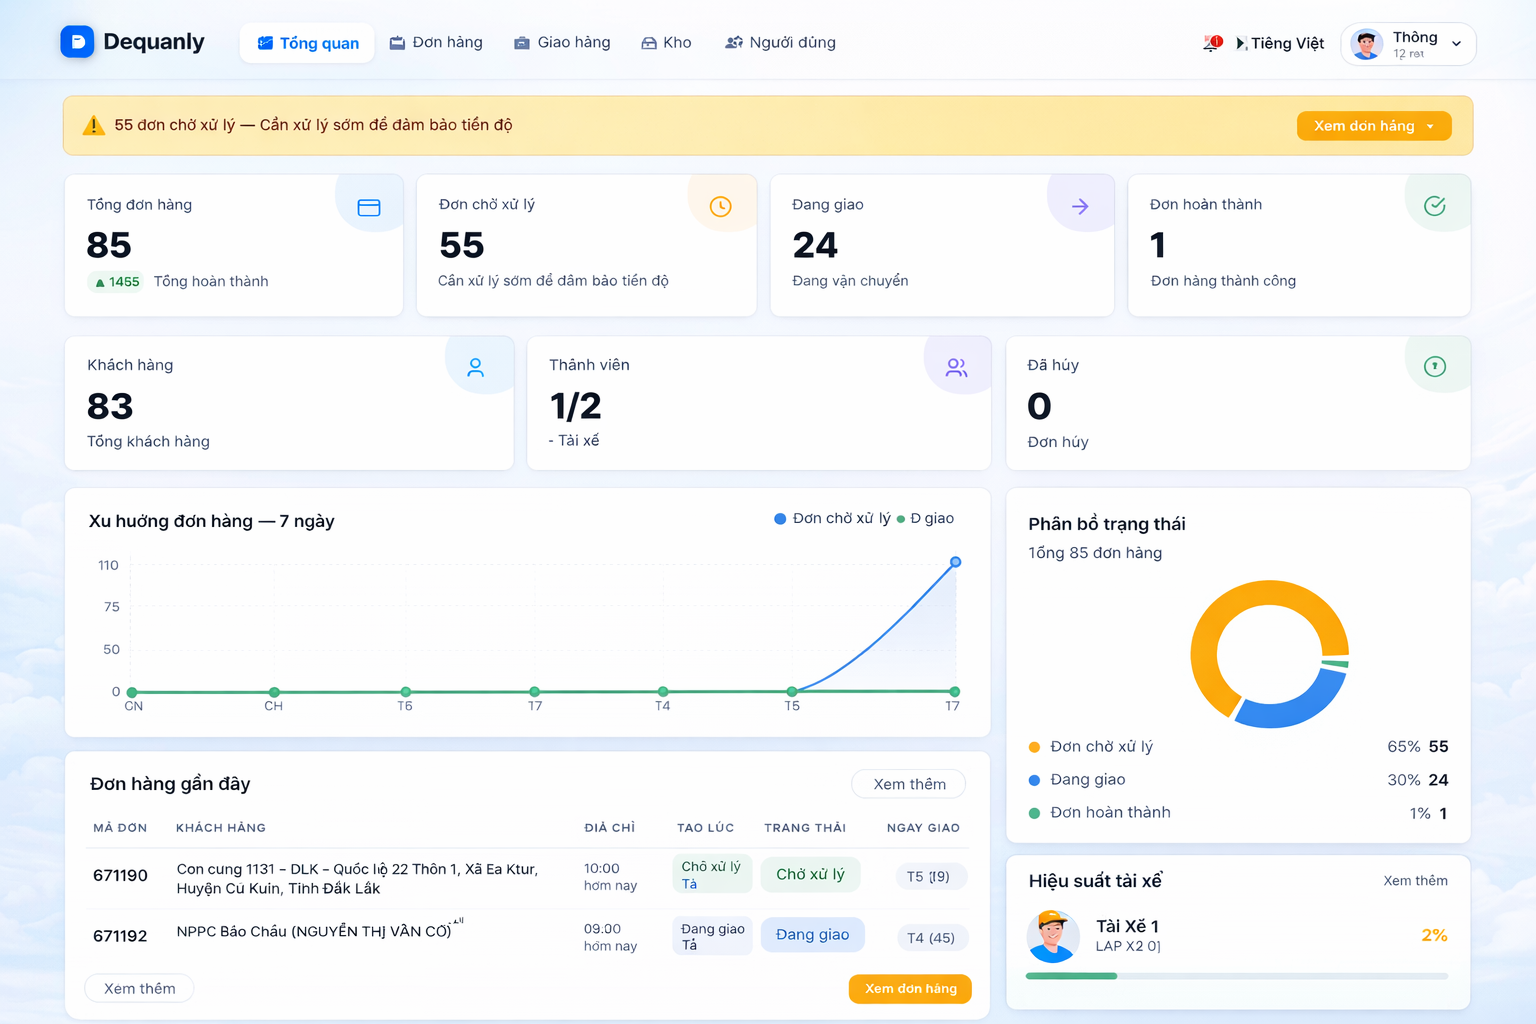Toggle the Đơn chờ xử lý chart legend
The image size is (1536, 1024).
click(832, 518)
